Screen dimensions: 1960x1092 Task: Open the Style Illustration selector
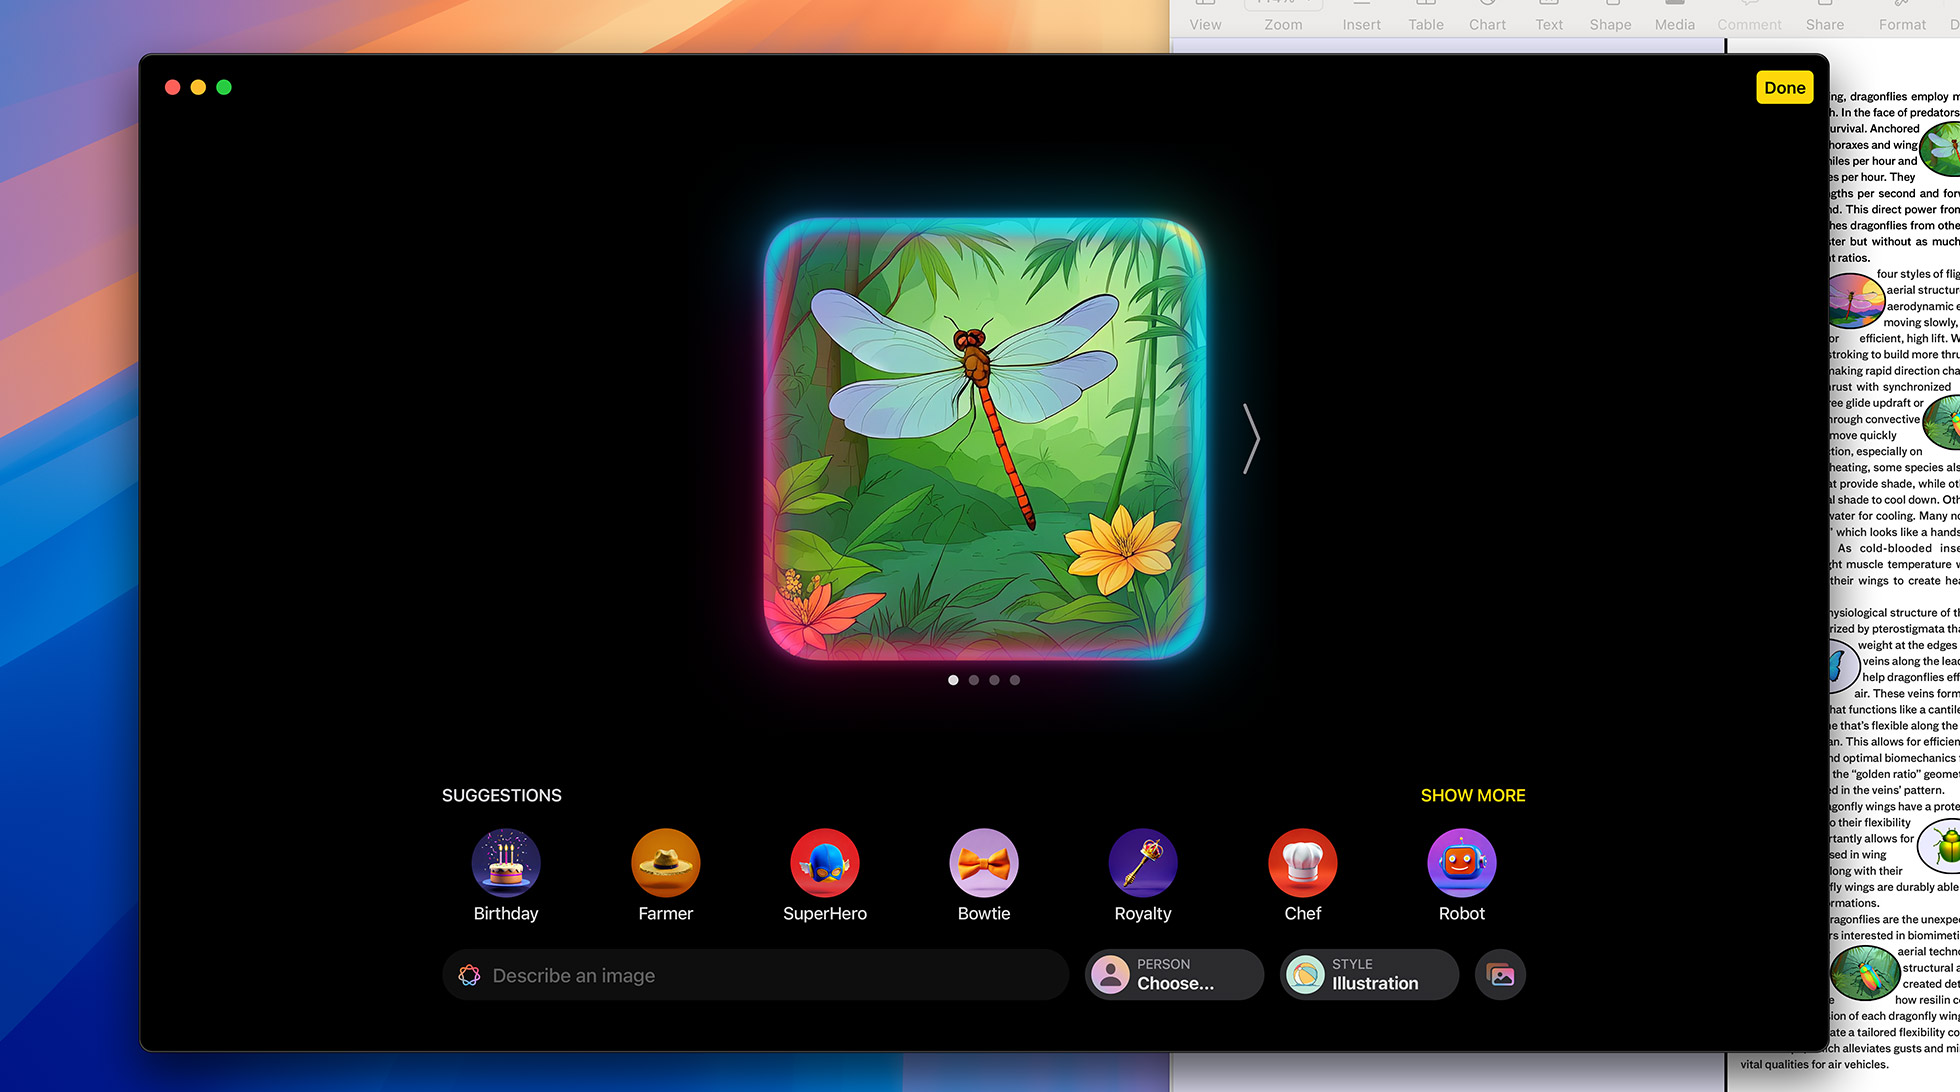1369,975
